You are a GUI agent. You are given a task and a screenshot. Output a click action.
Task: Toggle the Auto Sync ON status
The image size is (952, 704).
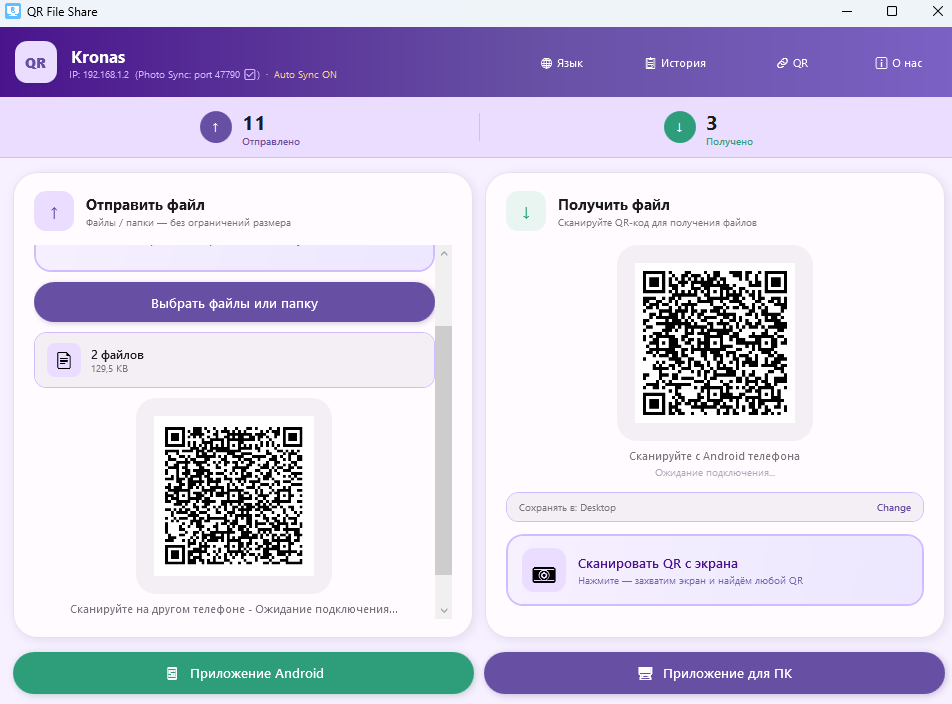[x=305, y=75]
